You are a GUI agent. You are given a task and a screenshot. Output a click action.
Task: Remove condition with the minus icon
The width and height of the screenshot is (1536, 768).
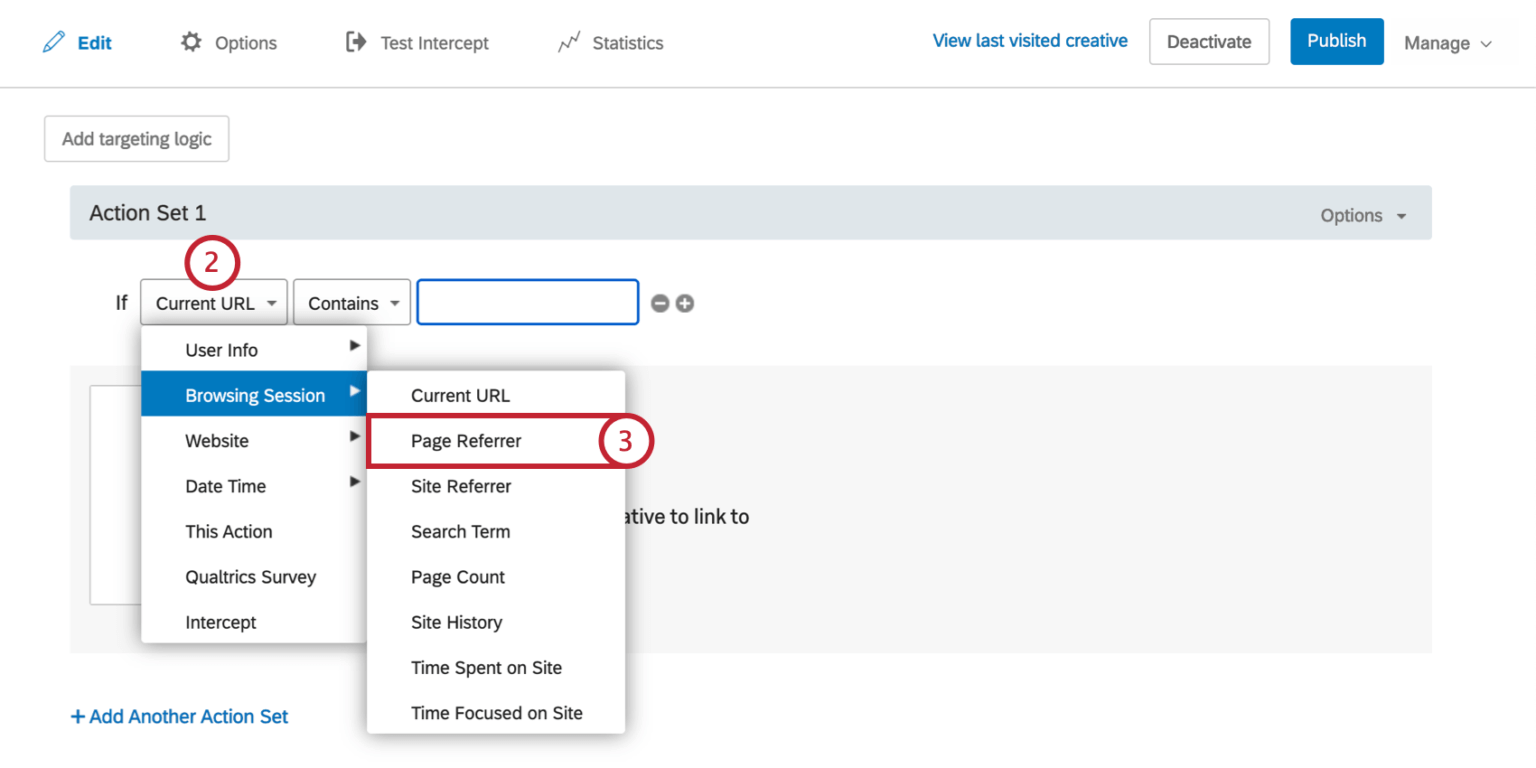pos(660,303)
